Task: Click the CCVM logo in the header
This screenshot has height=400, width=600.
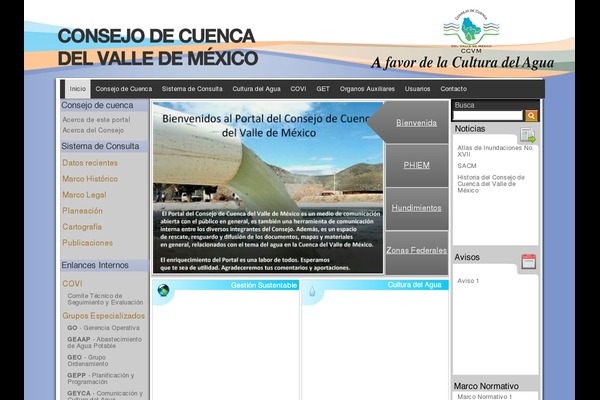Action: [x=471, y=31]
